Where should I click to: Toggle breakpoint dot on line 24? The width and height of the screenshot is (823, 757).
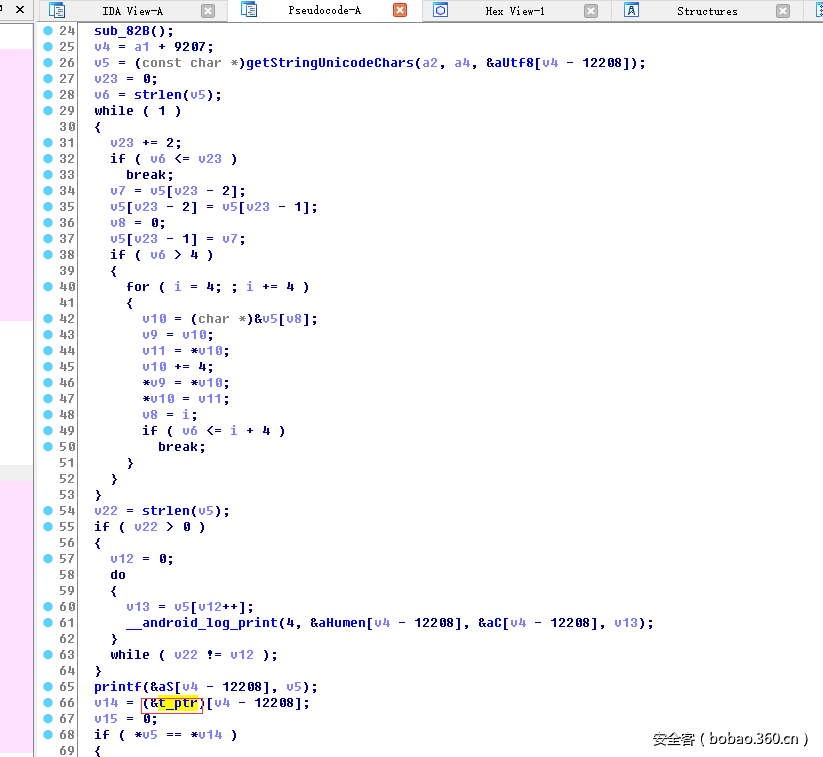click(48, 30)
